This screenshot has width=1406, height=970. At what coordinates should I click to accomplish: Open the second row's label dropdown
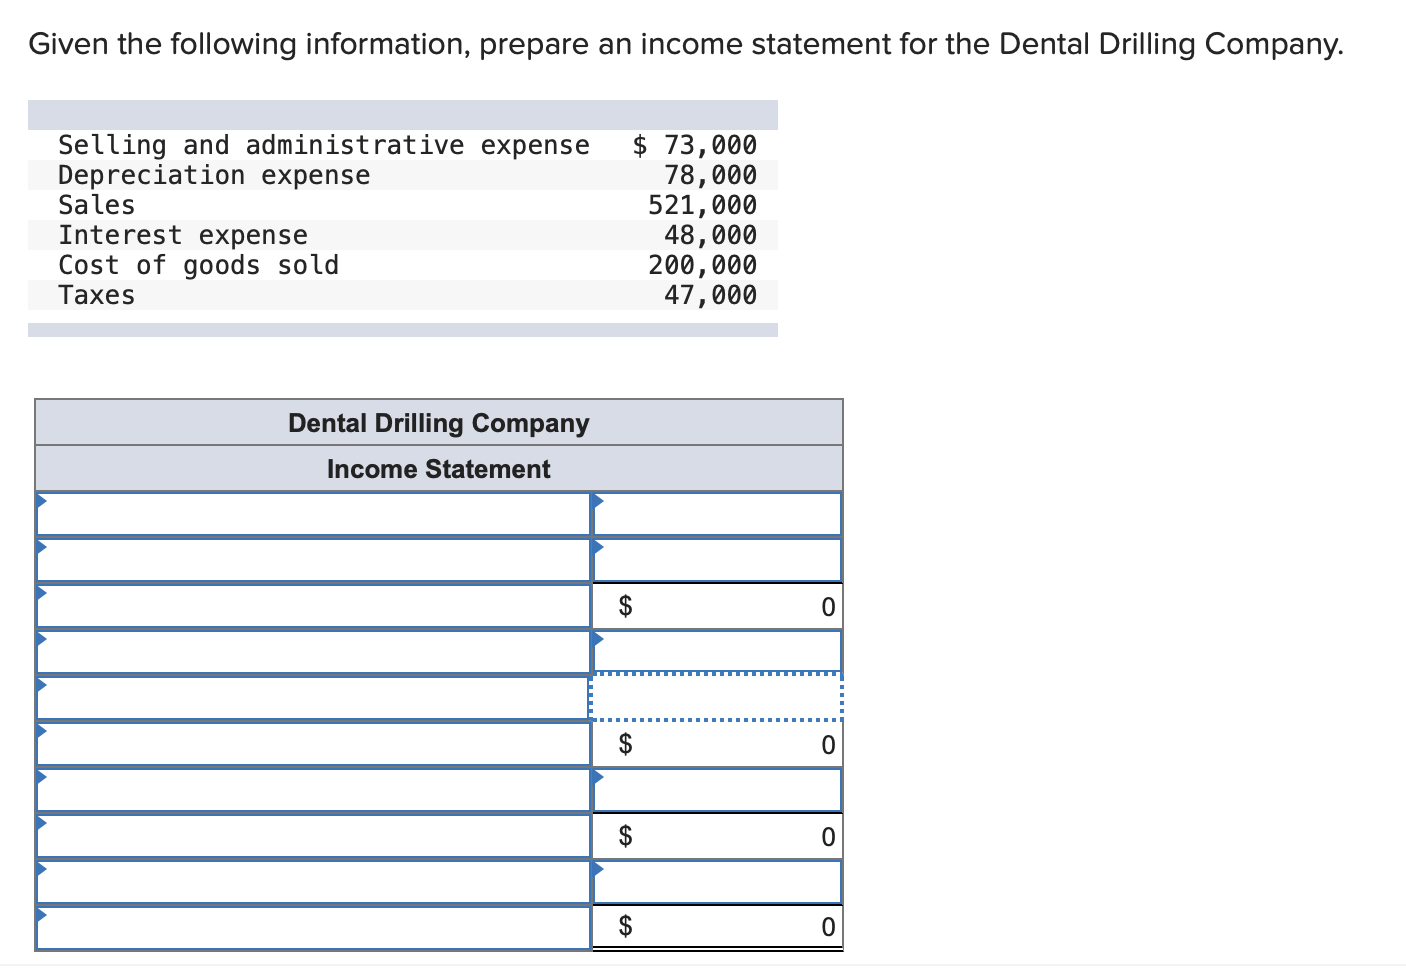pyautogui.click(x=313, y=560)
